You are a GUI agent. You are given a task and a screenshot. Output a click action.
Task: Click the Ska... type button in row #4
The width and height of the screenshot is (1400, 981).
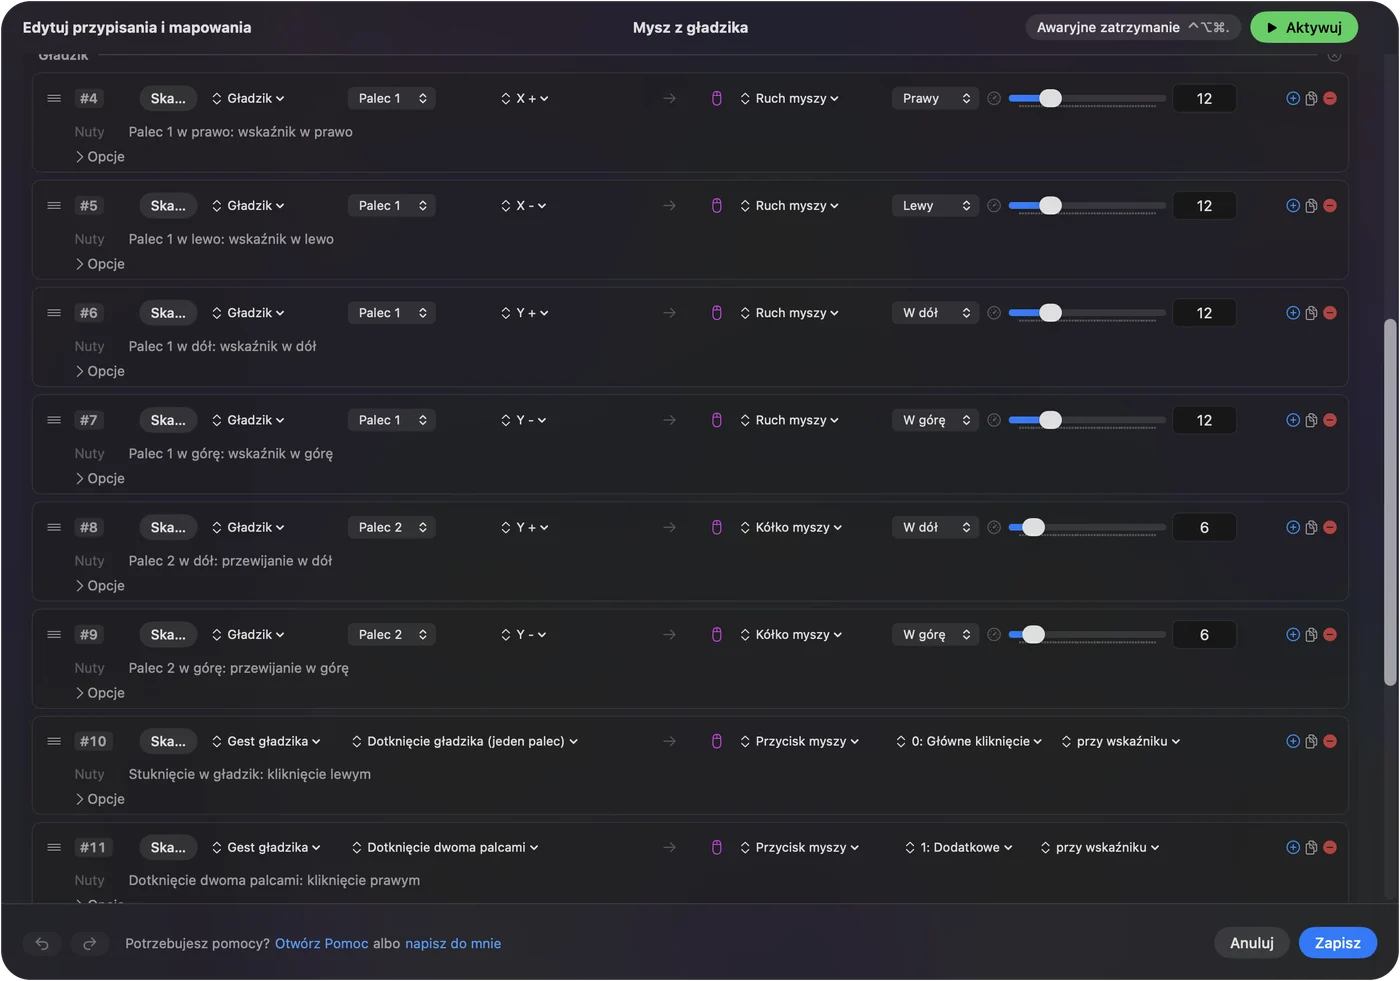(168, 98)
